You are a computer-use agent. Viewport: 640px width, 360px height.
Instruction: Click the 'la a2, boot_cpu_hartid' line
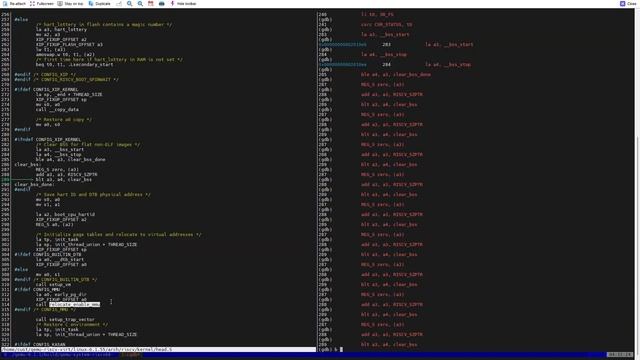pos(65,214)
